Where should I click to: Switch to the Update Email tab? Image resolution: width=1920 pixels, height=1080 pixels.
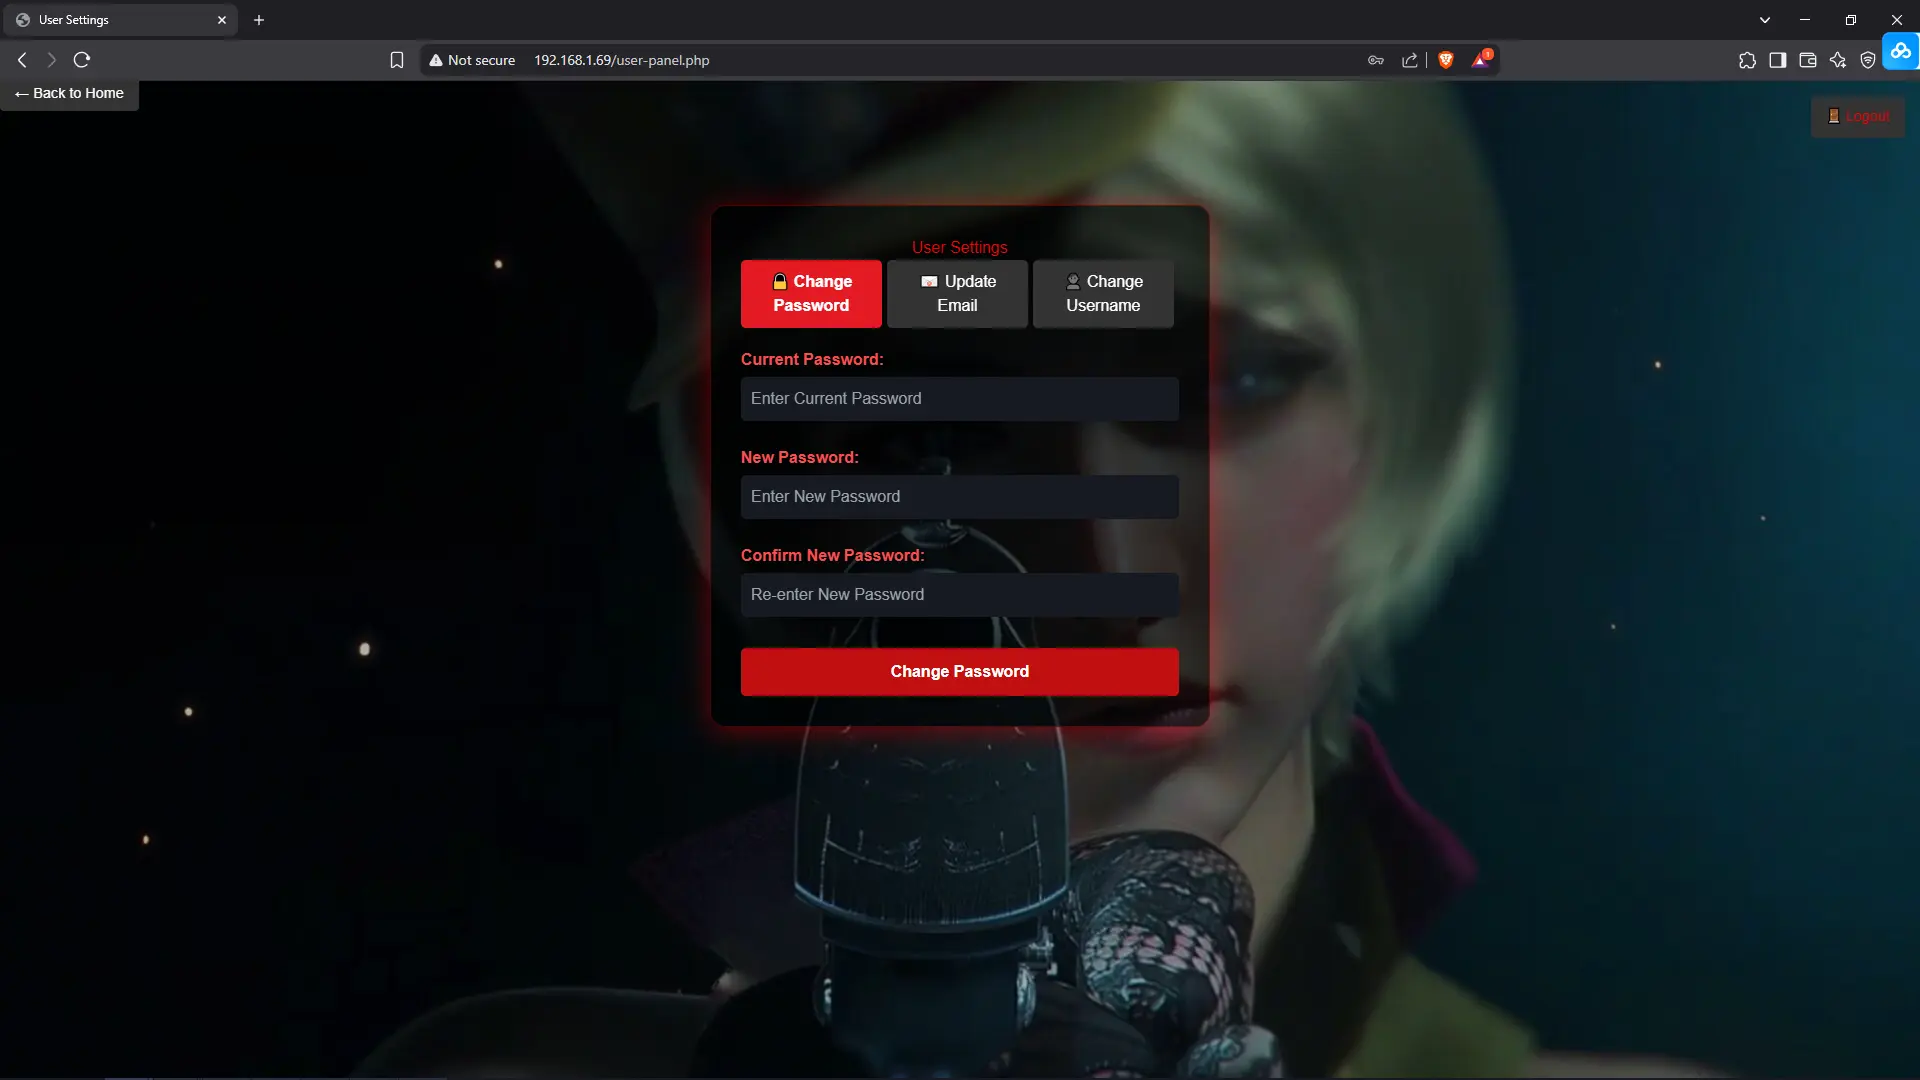[957, 294]
